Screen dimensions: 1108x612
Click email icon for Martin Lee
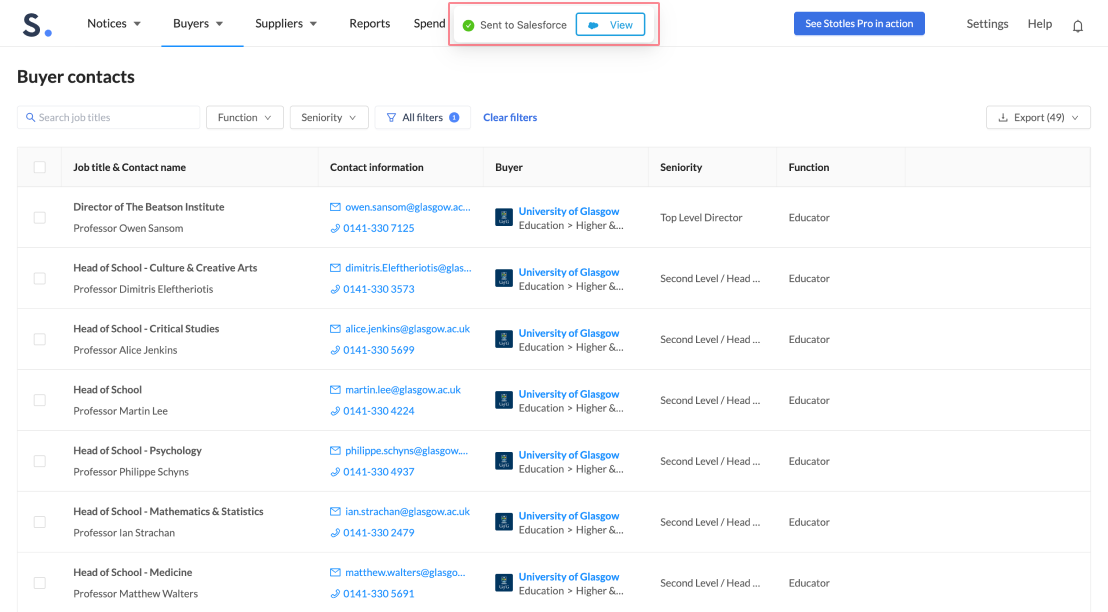coord(335,389)
